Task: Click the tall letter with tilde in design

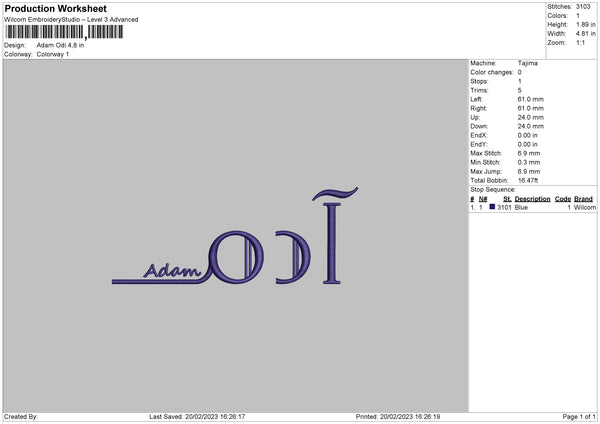Action: tap(334, 235)
